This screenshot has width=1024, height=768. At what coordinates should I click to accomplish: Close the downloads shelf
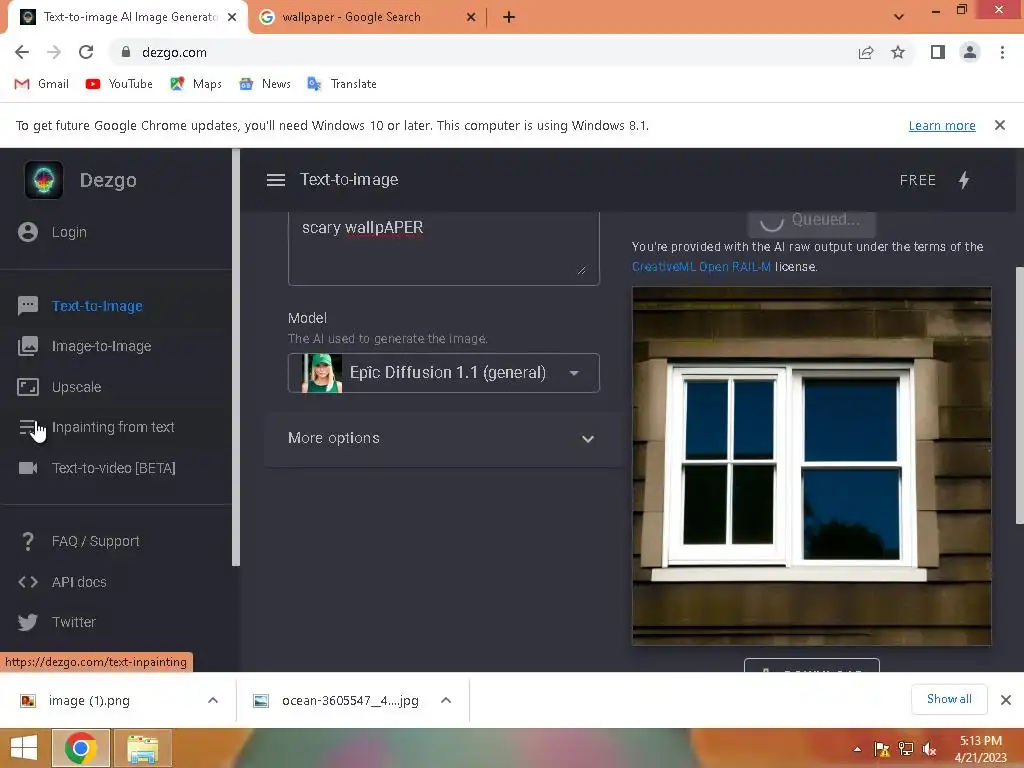[1006, 700]
